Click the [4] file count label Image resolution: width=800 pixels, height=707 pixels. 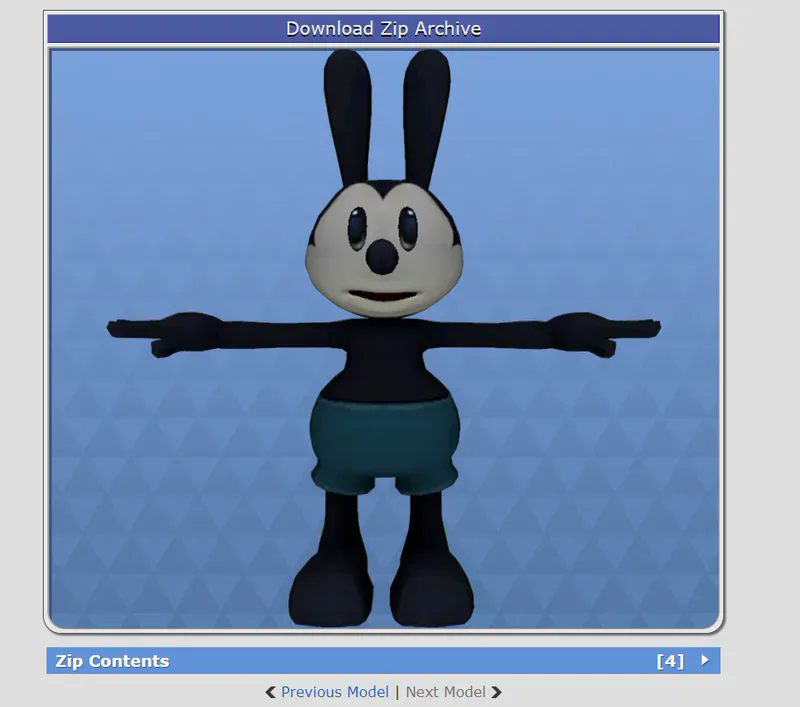tap(670, 661)
